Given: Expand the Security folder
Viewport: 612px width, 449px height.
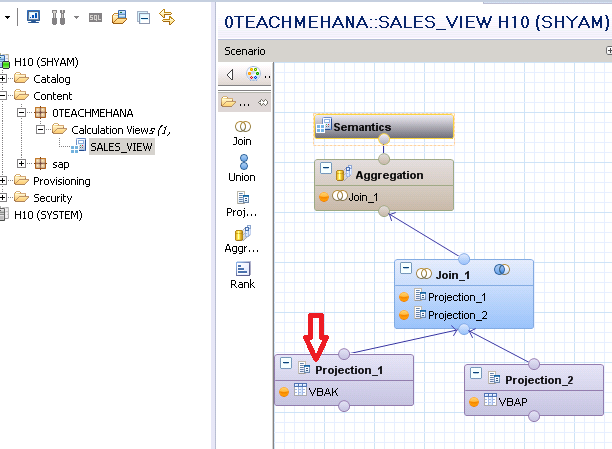Looking at the screenshot, I should pos(3,197).
